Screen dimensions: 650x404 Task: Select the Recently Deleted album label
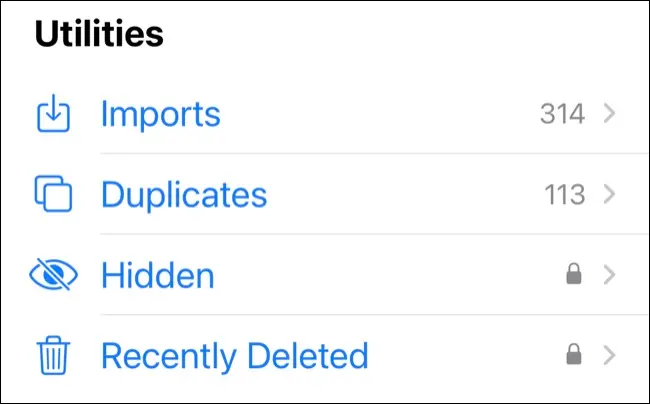pos(235,355)
